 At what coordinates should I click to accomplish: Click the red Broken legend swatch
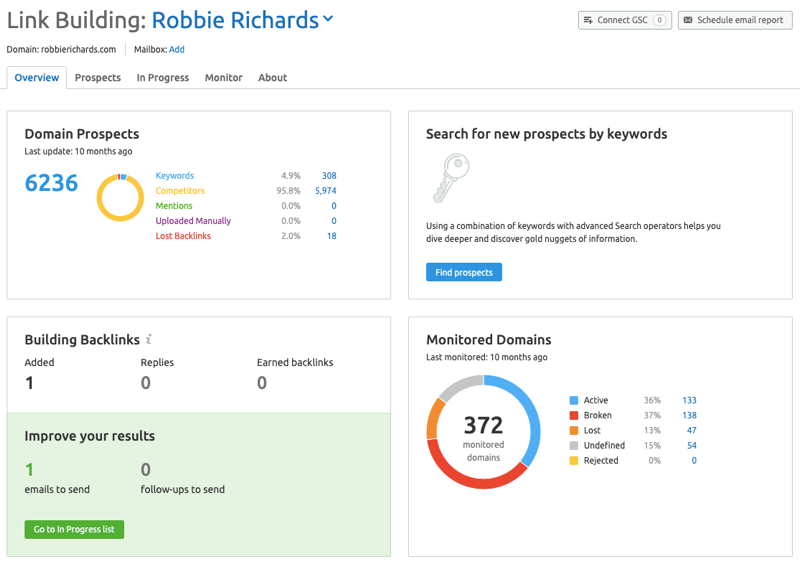point(573,416)
